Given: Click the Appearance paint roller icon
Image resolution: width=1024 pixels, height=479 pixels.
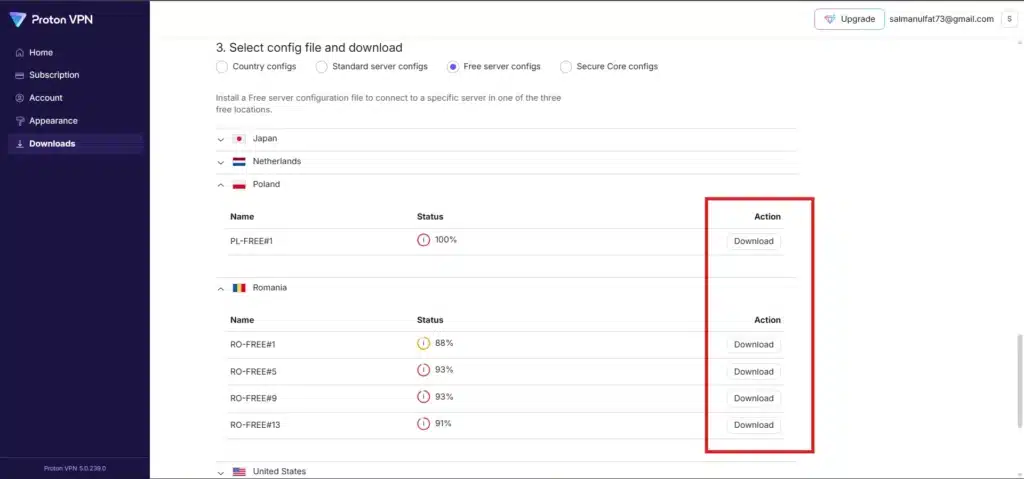Looking at the screenshot, I should 20,121.
